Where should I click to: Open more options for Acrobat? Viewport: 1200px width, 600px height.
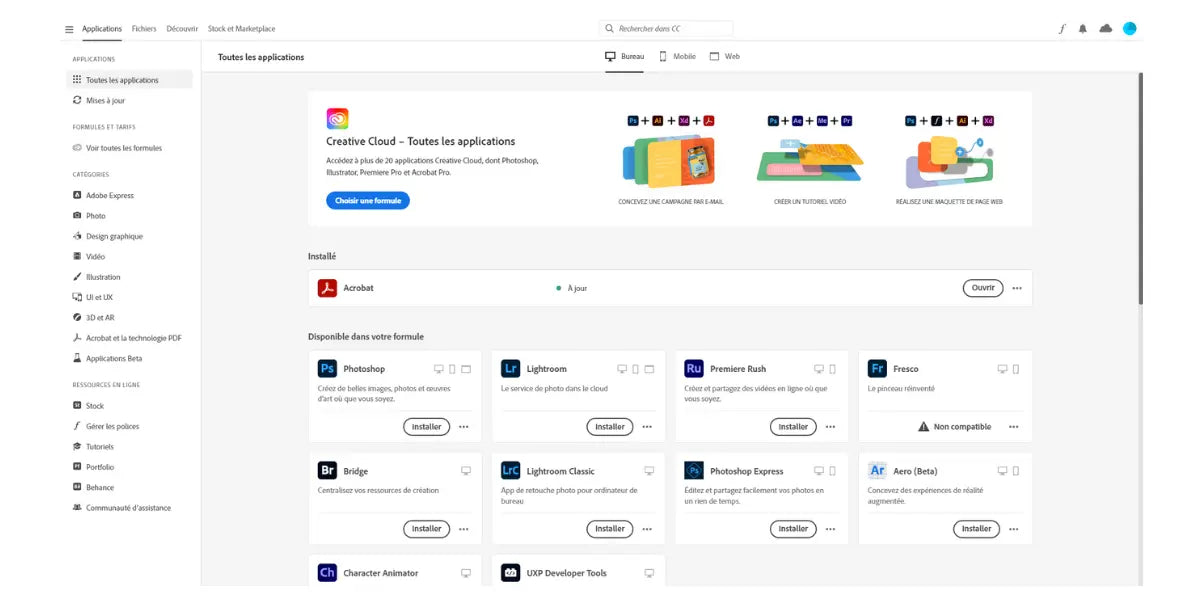tap(1016, 288)
